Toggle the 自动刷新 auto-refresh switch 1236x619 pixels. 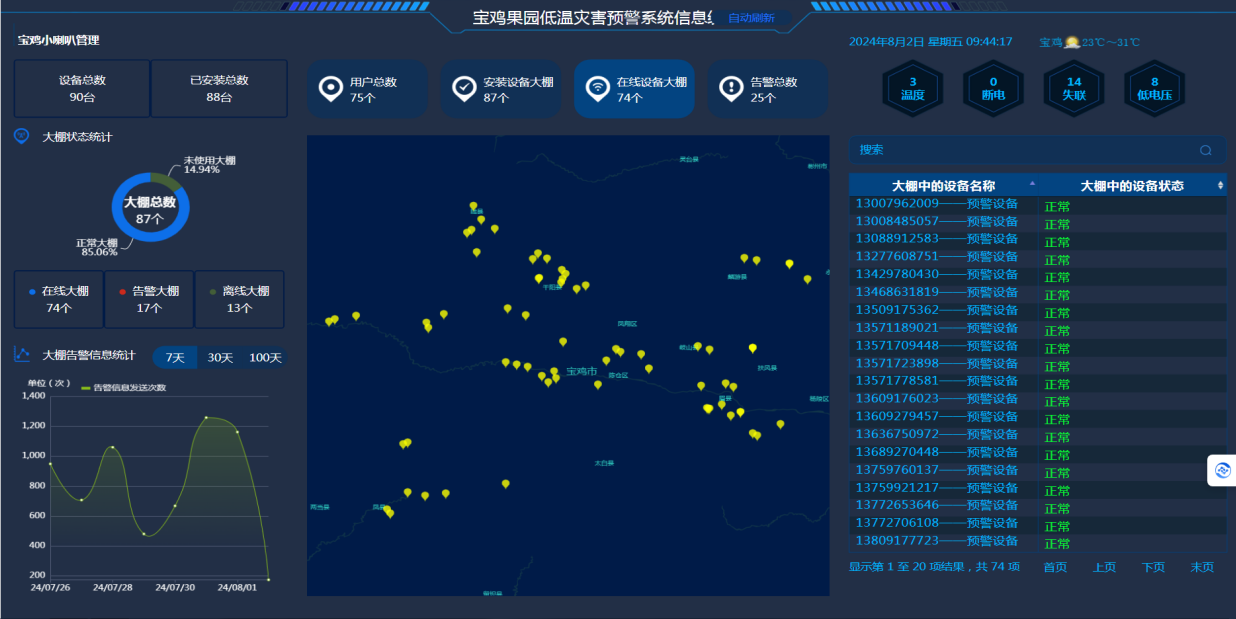(750, 18)
